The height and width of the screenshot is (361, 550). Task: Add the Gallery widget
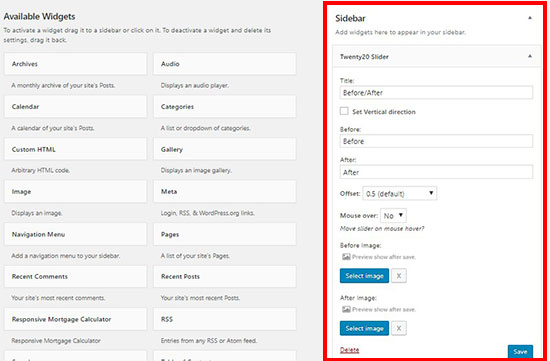[x=224, y=149]
